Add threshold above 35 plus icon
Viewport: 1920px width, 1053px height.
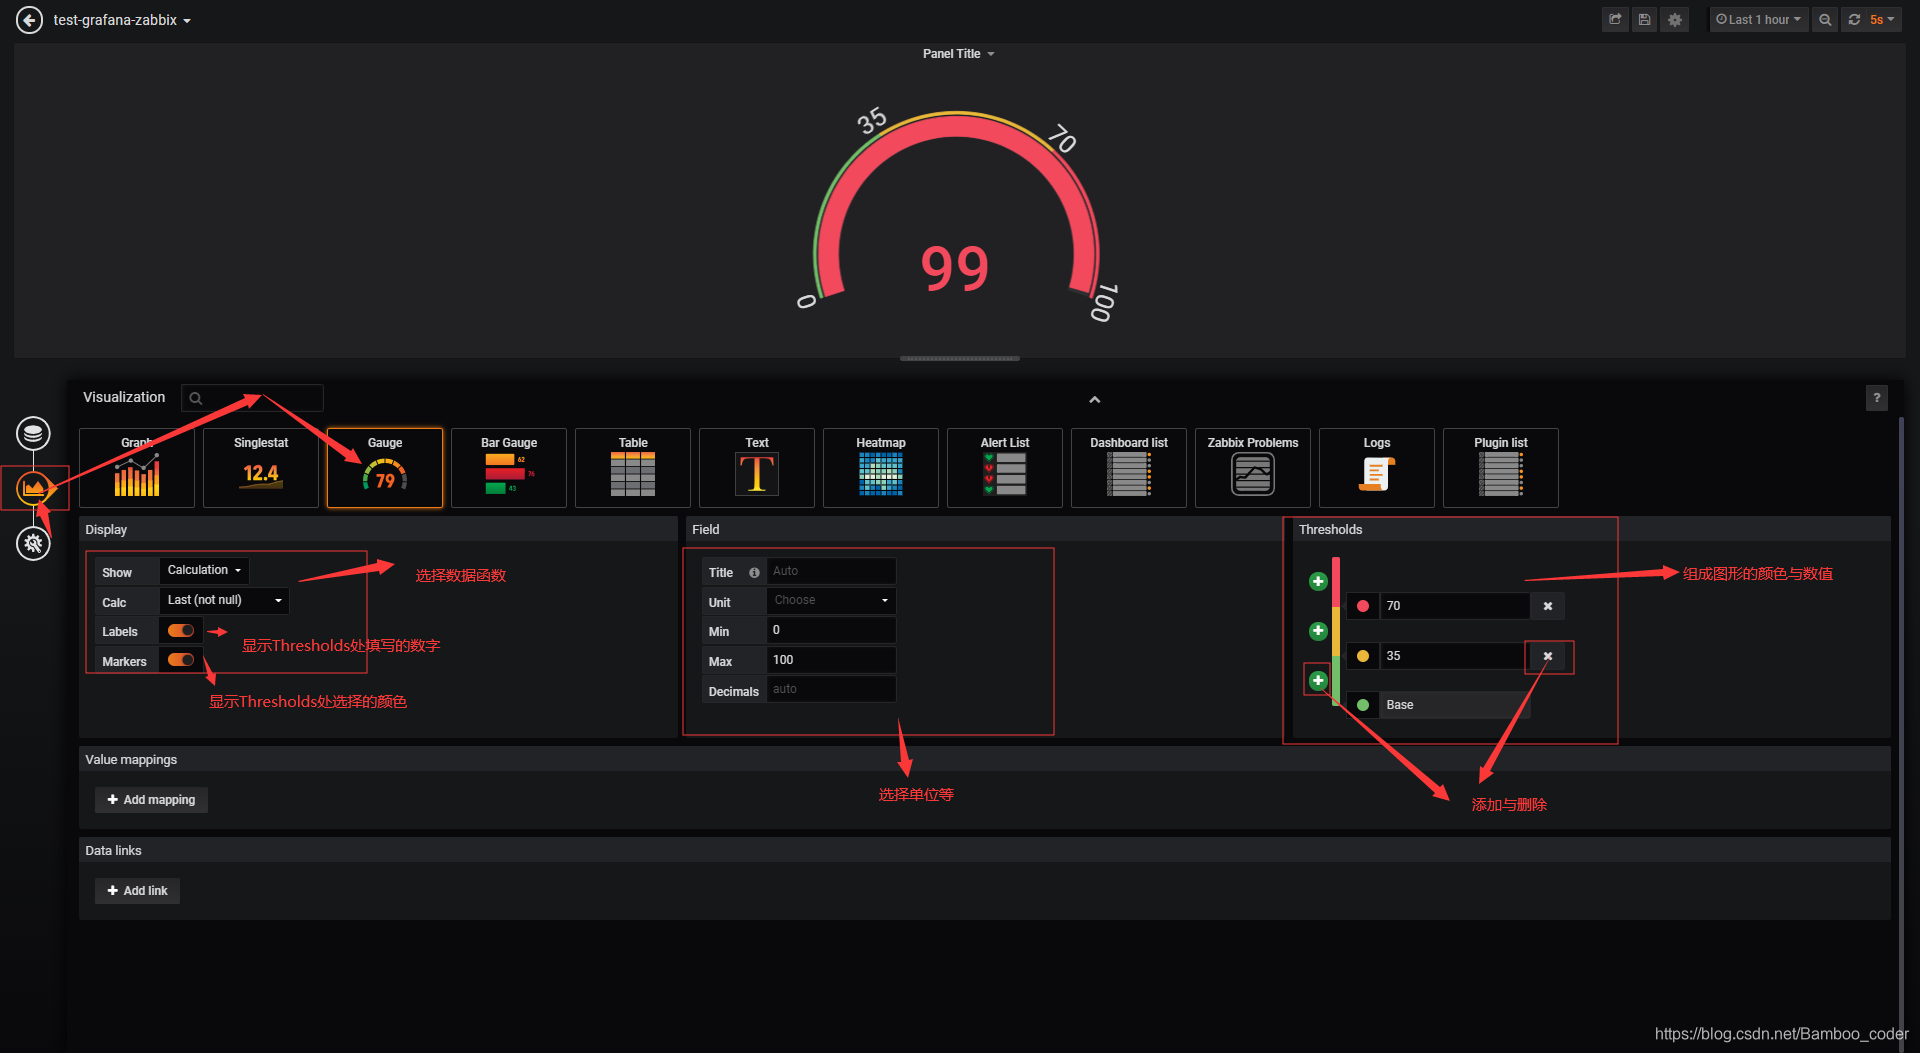1318,631
